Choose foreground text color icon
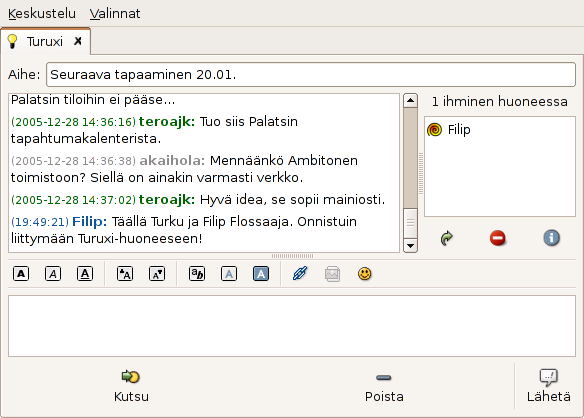584x418 pixels. click(x=229, y=274)
